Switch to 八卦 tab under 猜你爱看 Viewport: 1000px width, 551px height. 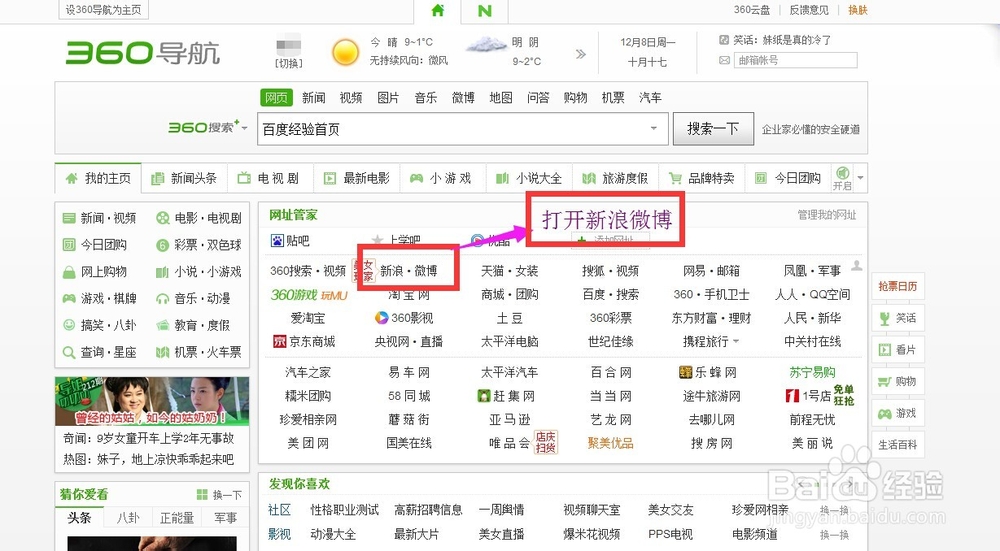click(x=128, y=517)
